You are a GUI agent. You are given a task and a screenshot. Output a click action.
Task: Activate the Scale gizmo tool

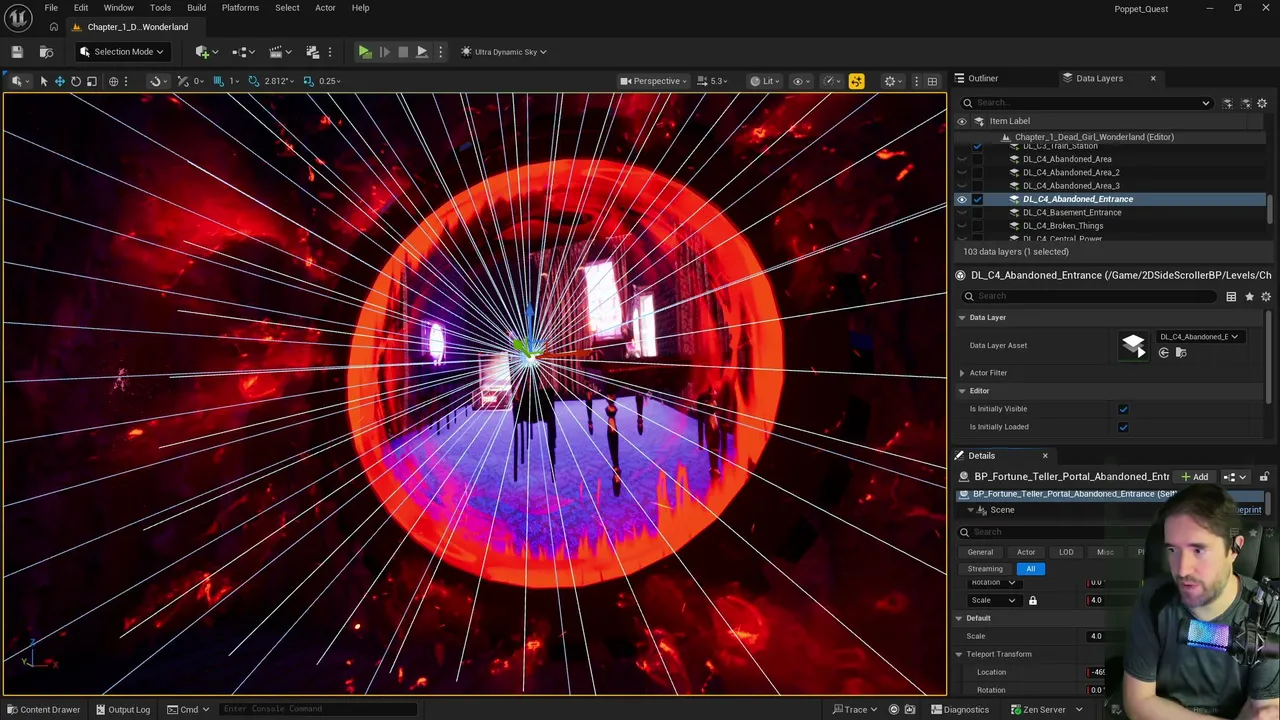(x=91, y=81)
